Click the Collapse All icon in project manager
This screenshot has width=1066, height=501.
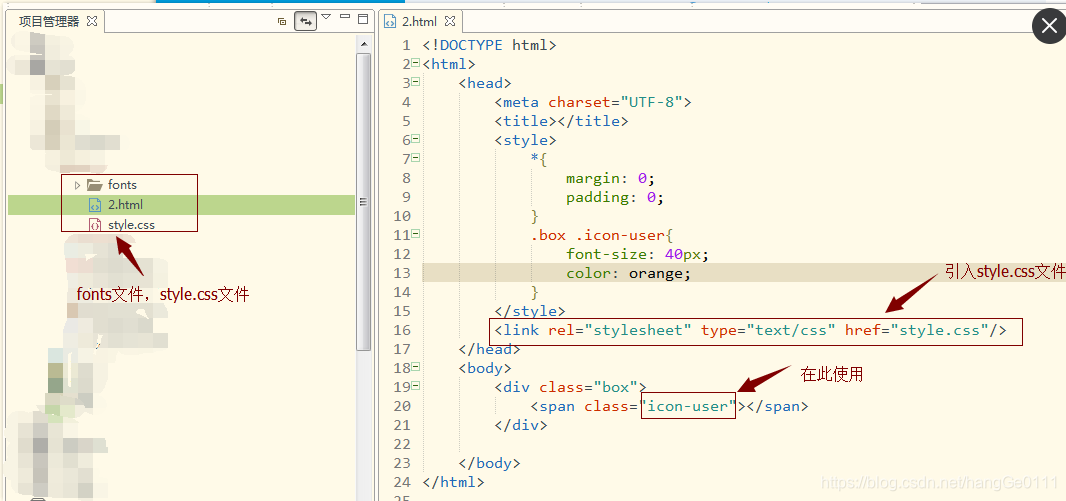click(x=282, y=21)
